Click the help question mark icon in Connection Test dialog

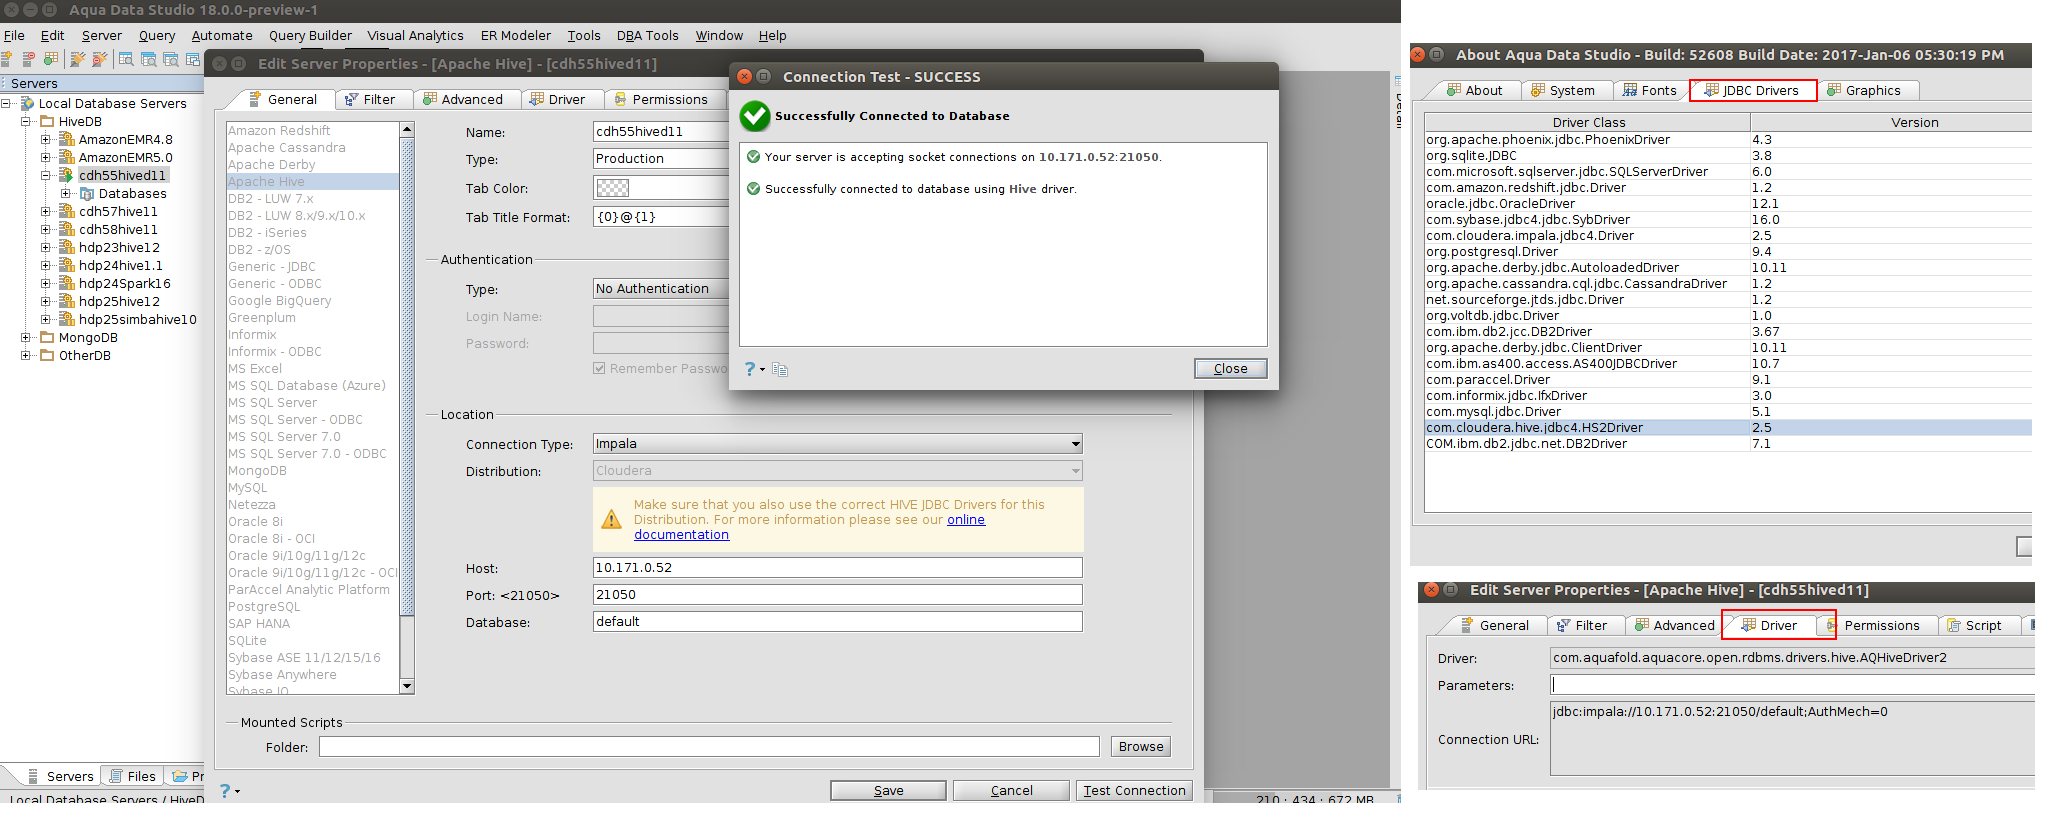coord(751,369)
